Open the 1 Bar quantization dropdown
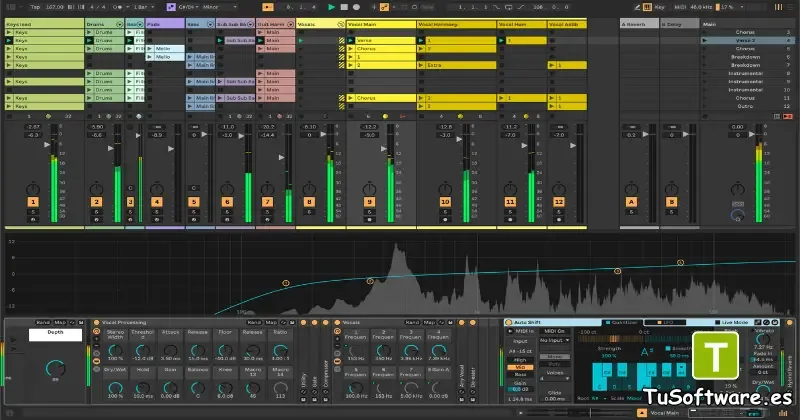The width and height of the screenshot is (800, 420). (143, 7)
